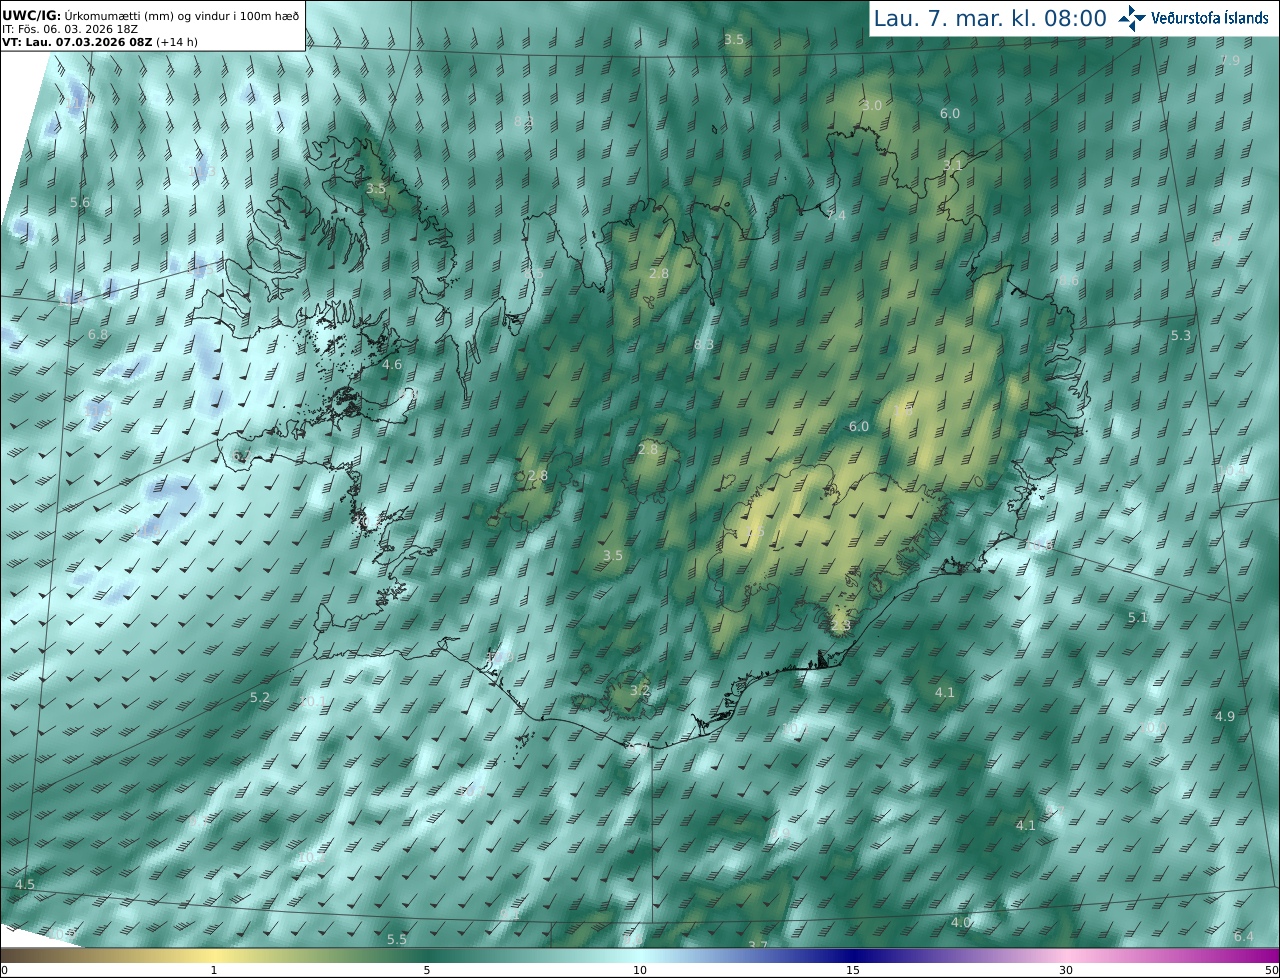Click the '10' tick on the colour scale

[x=640, y=970]
